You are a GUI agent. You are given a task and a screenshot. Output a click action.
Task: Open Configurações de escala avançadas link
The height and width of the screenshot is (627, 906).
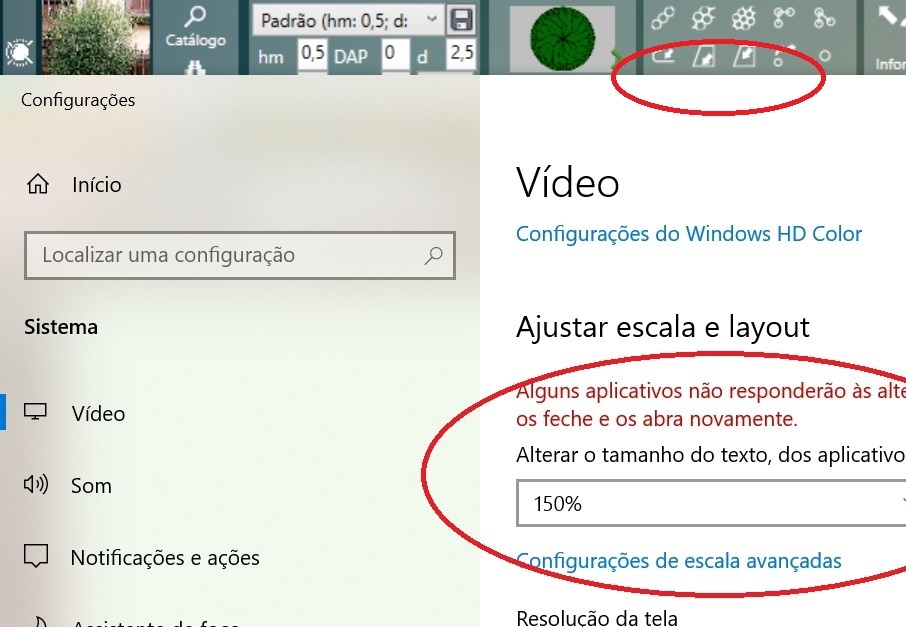(x=678, y=561)
